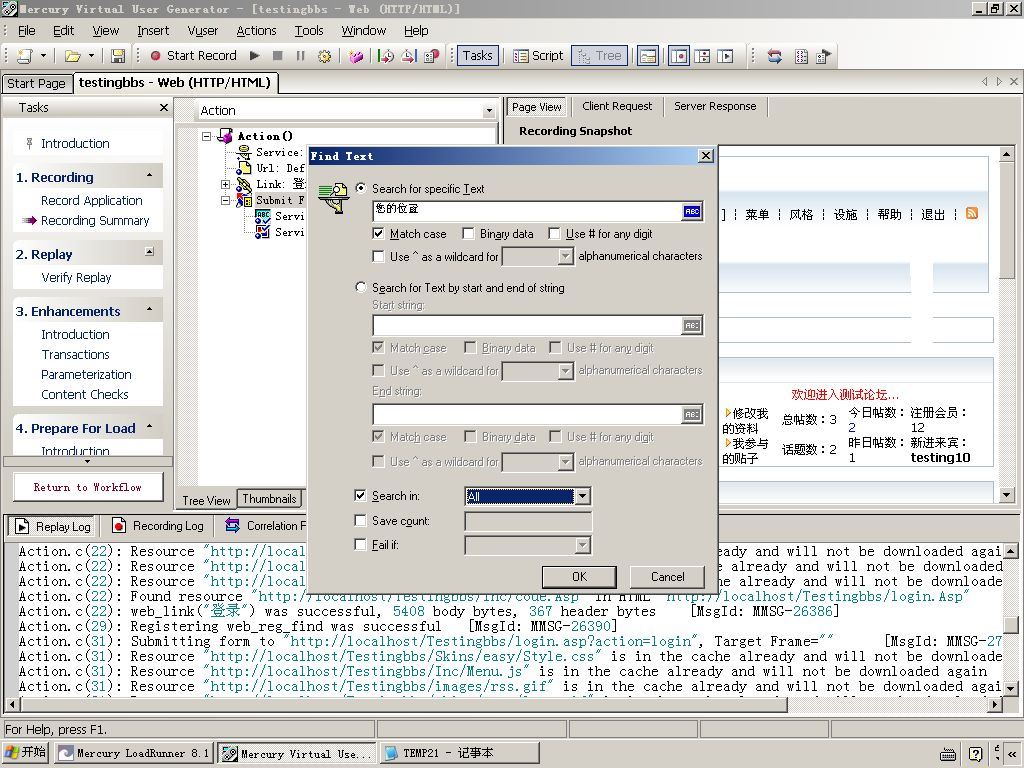This screenshot has height=768, width=1024.
Task: Open the Server Response tab
Action: click(x=715, y=106)
